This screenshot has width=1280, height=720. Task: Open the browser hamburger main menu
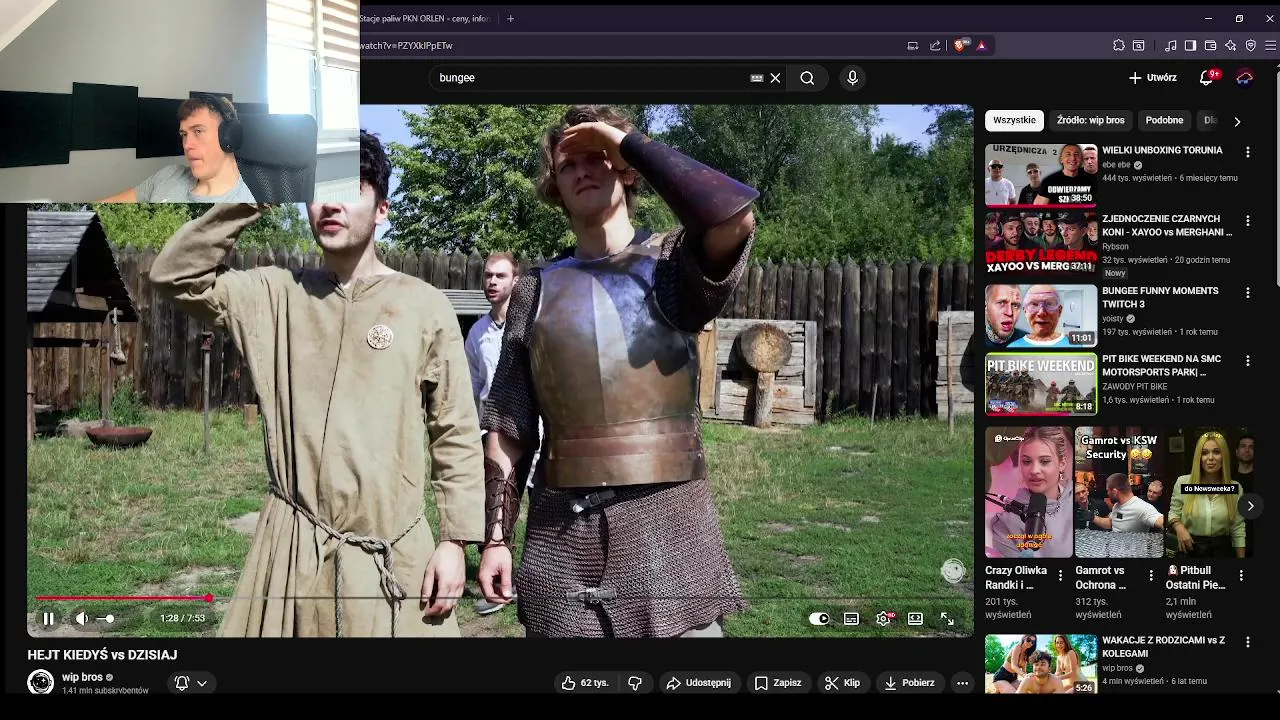[x=1270, y=45]
